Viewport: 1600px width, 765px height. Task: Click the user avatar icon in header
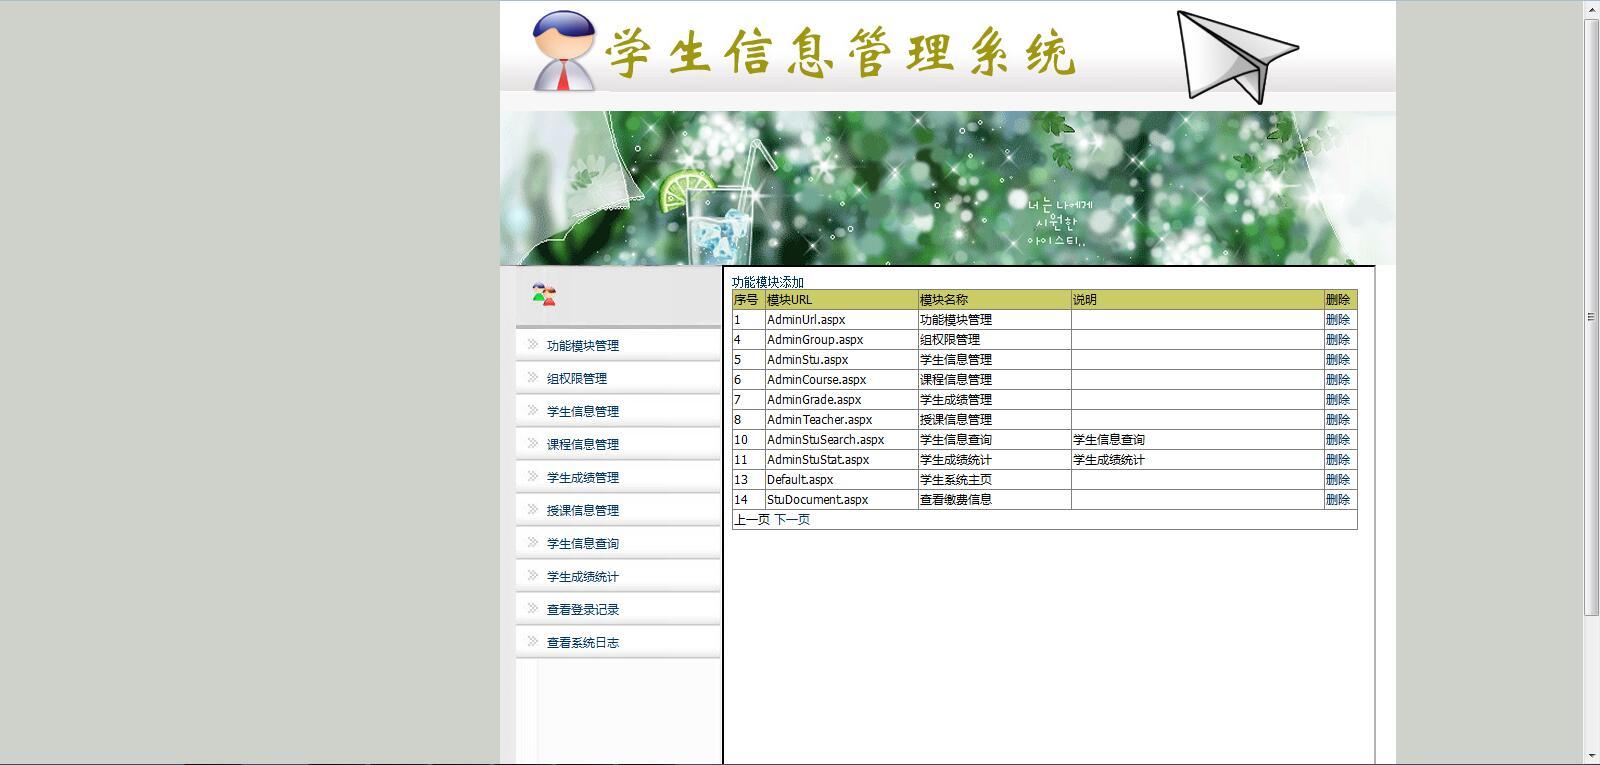tap(564, 50)
